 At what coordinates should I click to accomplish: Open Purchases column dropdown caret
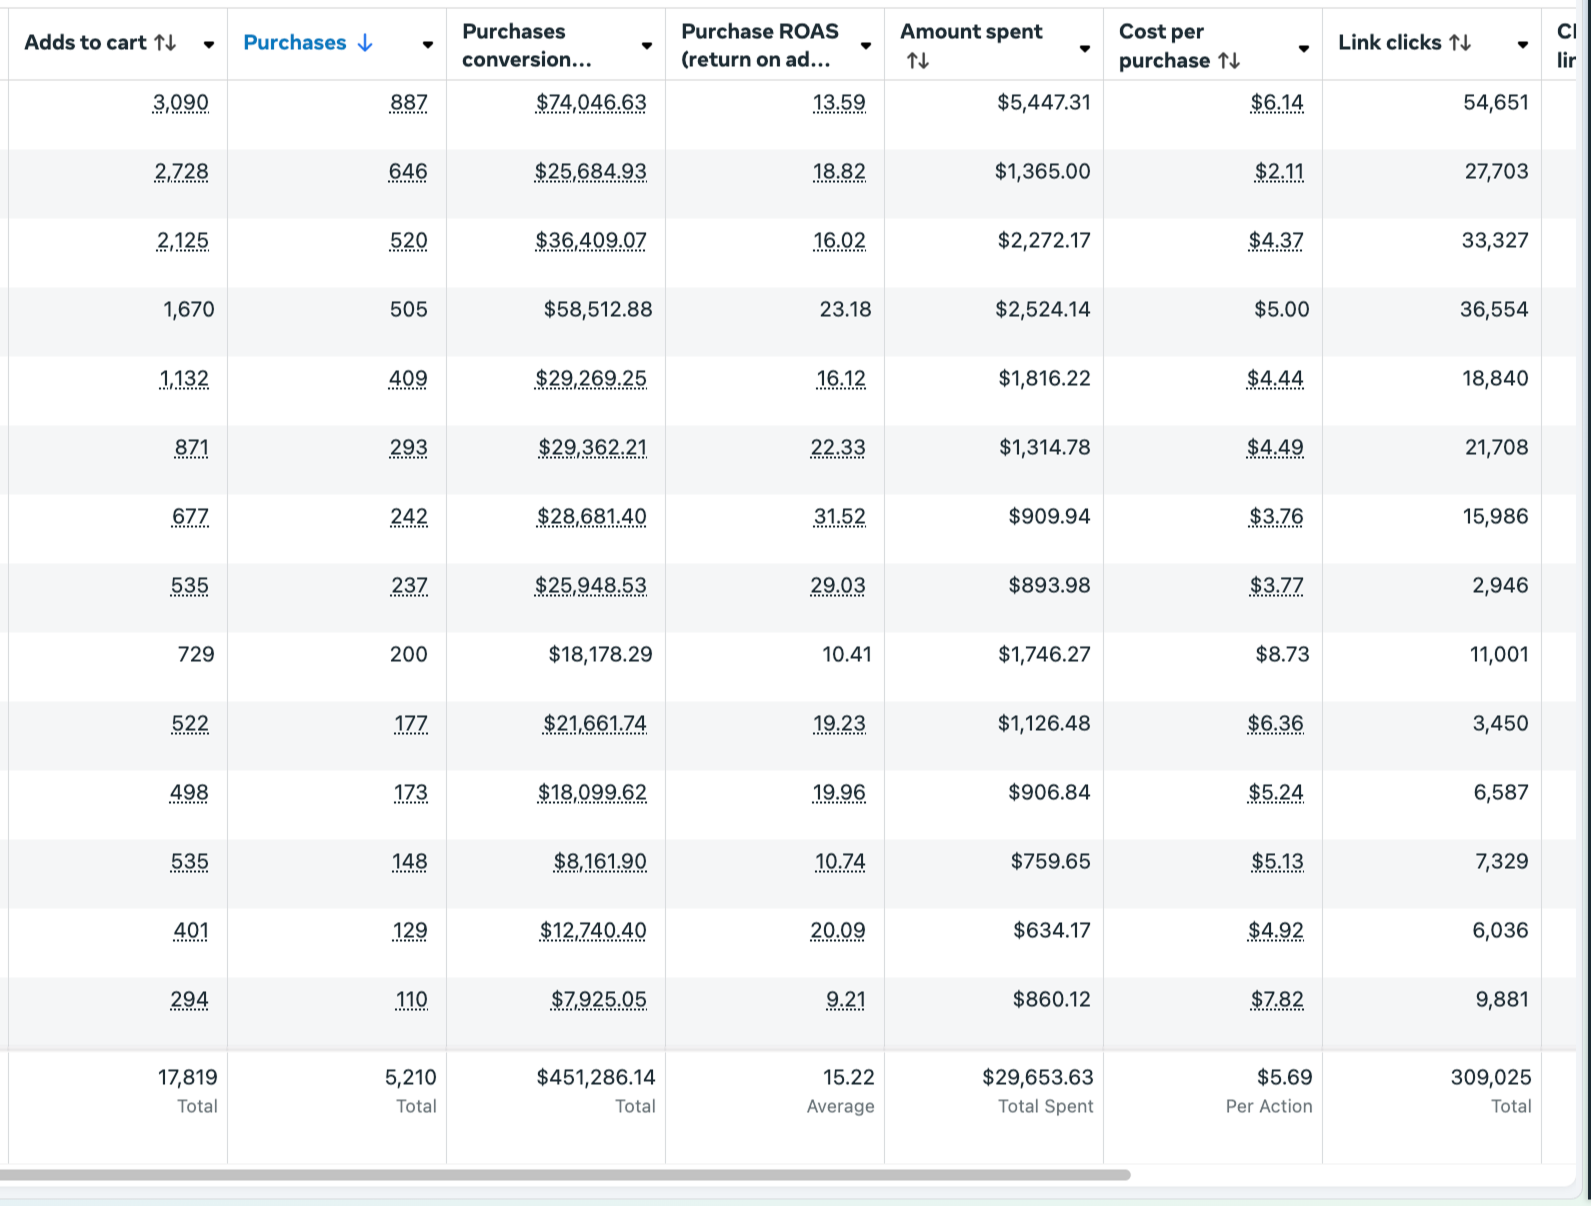click(428, 45)
